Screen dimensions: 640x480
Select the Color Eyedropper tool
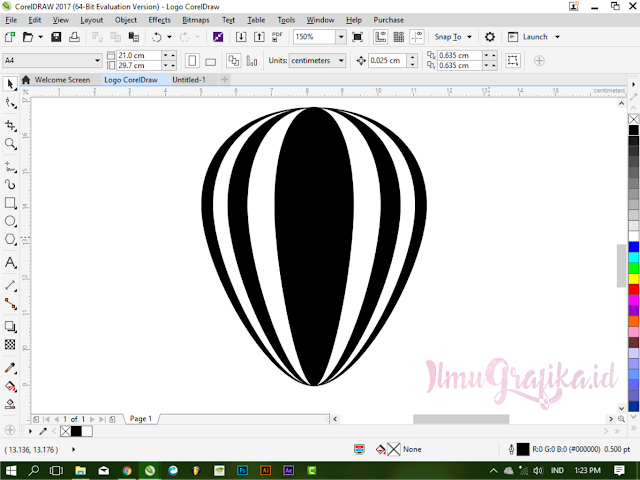[x=10, y=368]
